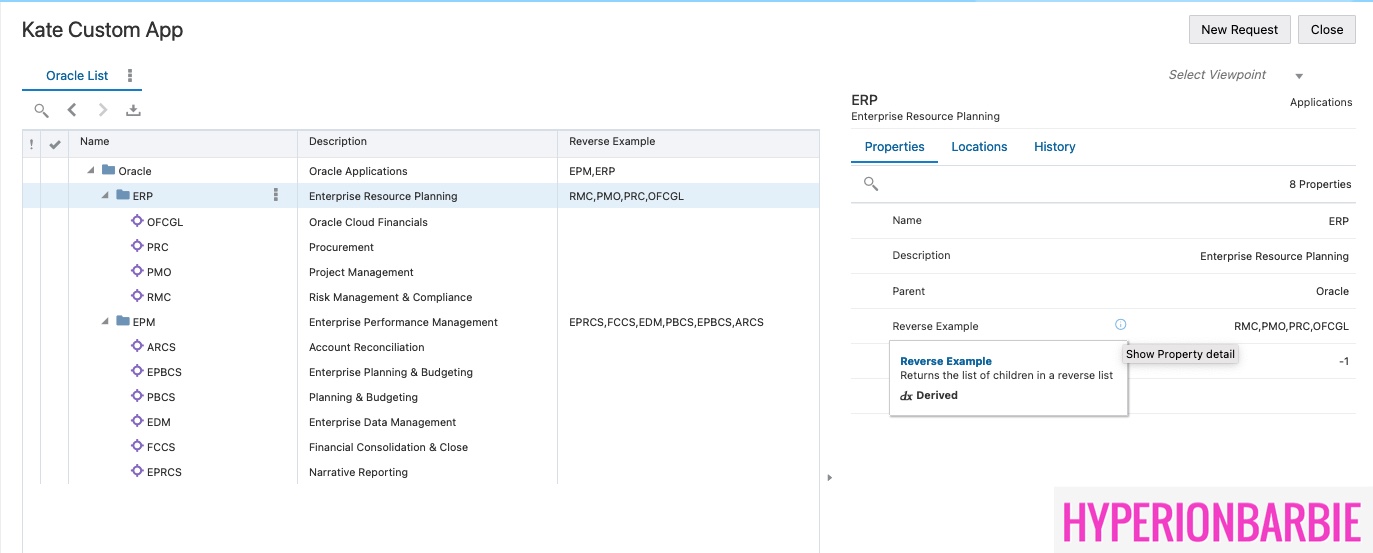Click the New Request button
The width and height of the screenshot is (1373, 553).
tap(1239, 30)
